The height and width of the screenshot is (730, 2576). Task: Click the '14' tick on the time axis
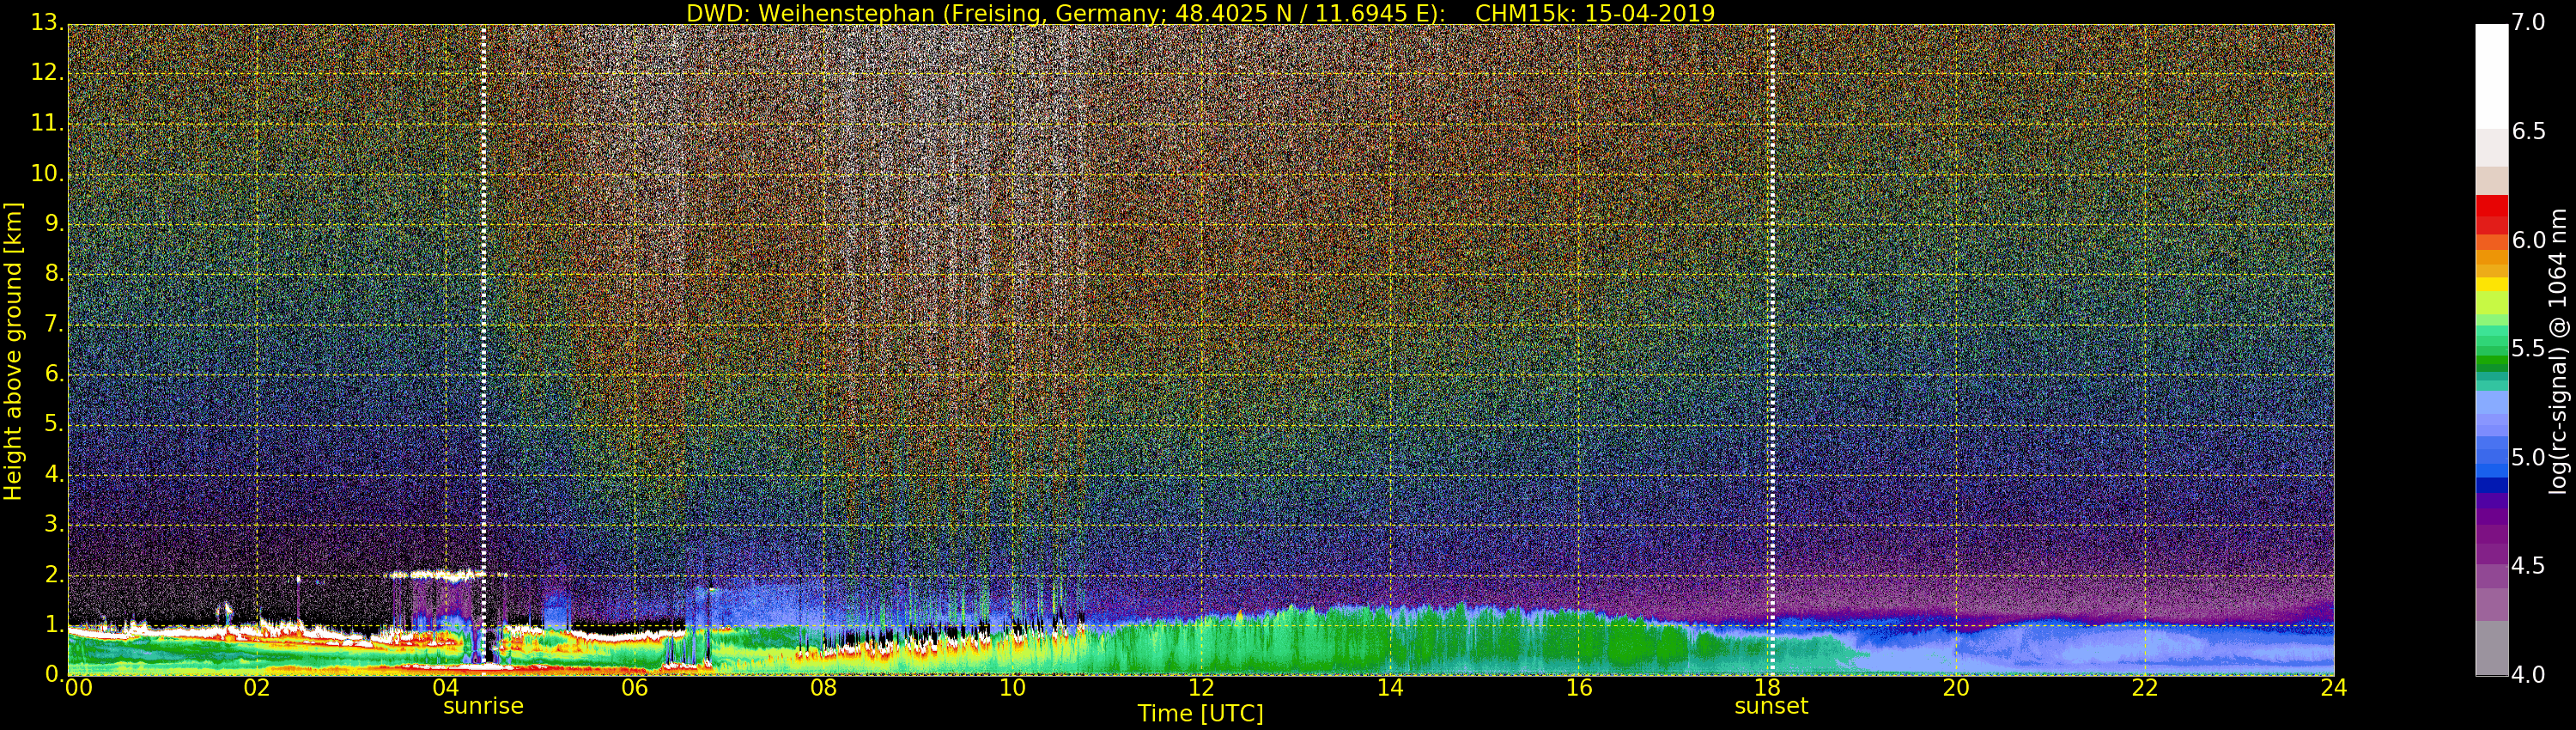(x=1390, y=688)
